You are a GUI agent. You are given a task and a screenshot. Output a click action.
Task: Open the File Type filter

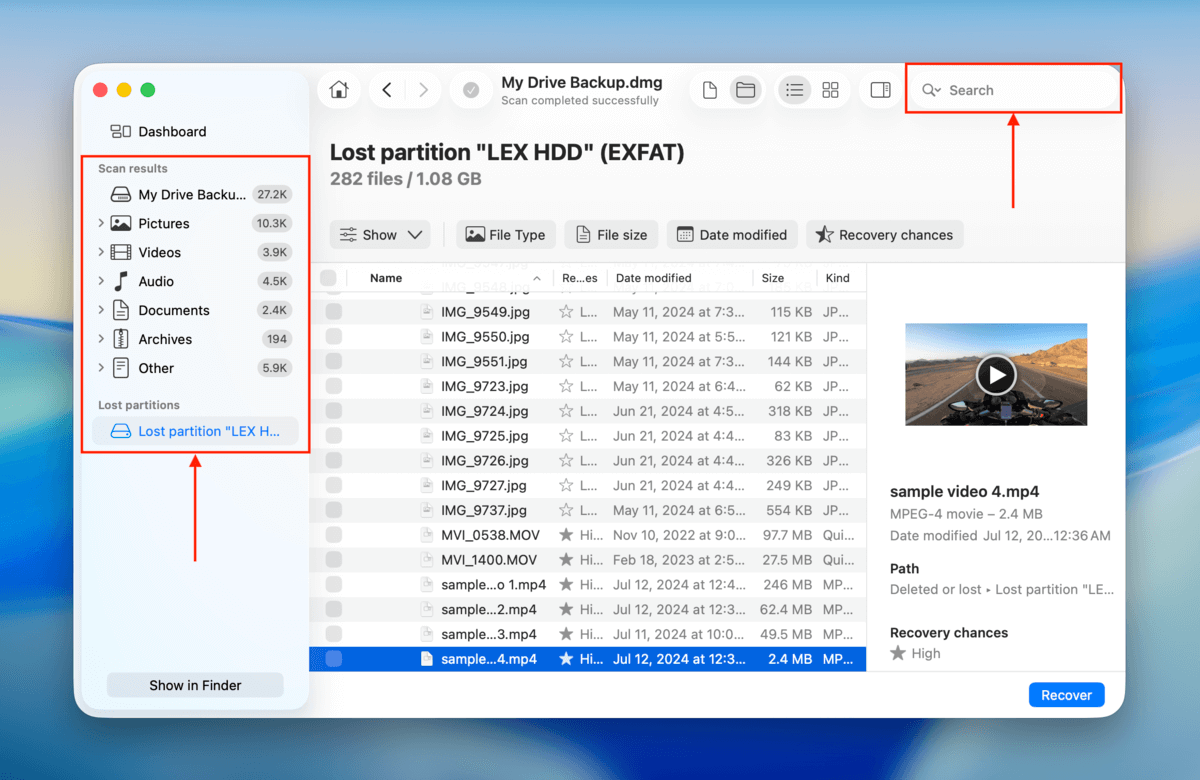(506, 234)
